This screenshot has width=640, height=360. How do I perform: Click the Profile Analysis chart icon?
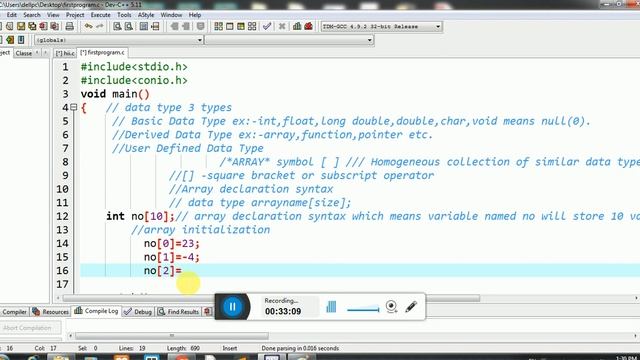(x=297, y=27)
